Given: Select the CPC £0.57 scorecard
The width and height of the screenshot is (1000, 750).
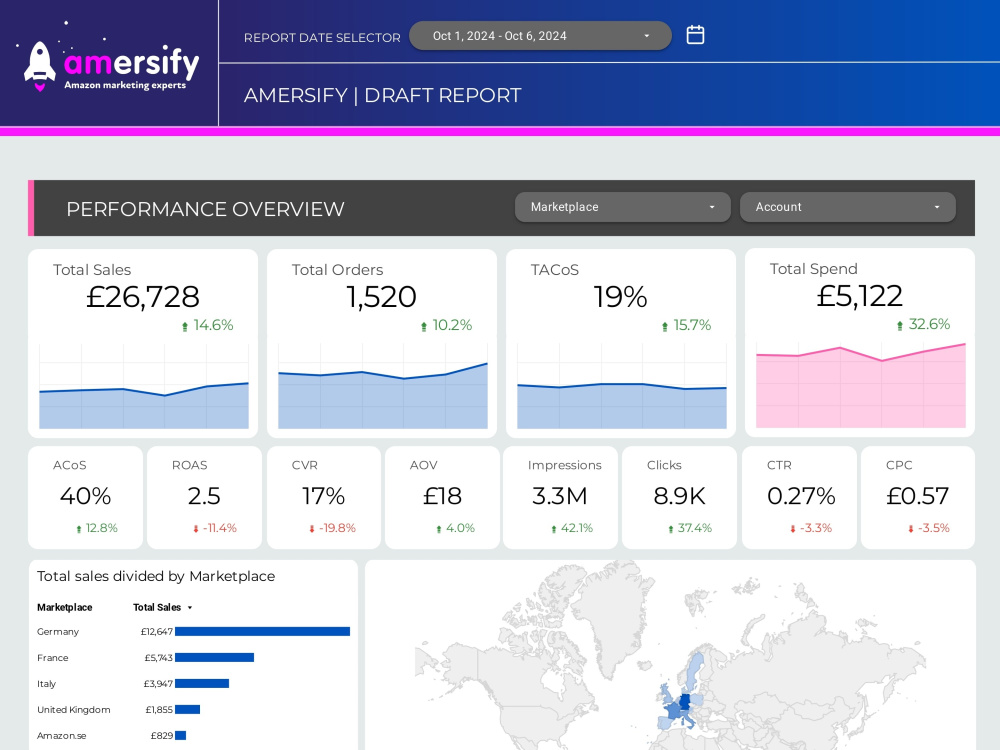Looking at the screenshot, I should [x=918, y=497].
